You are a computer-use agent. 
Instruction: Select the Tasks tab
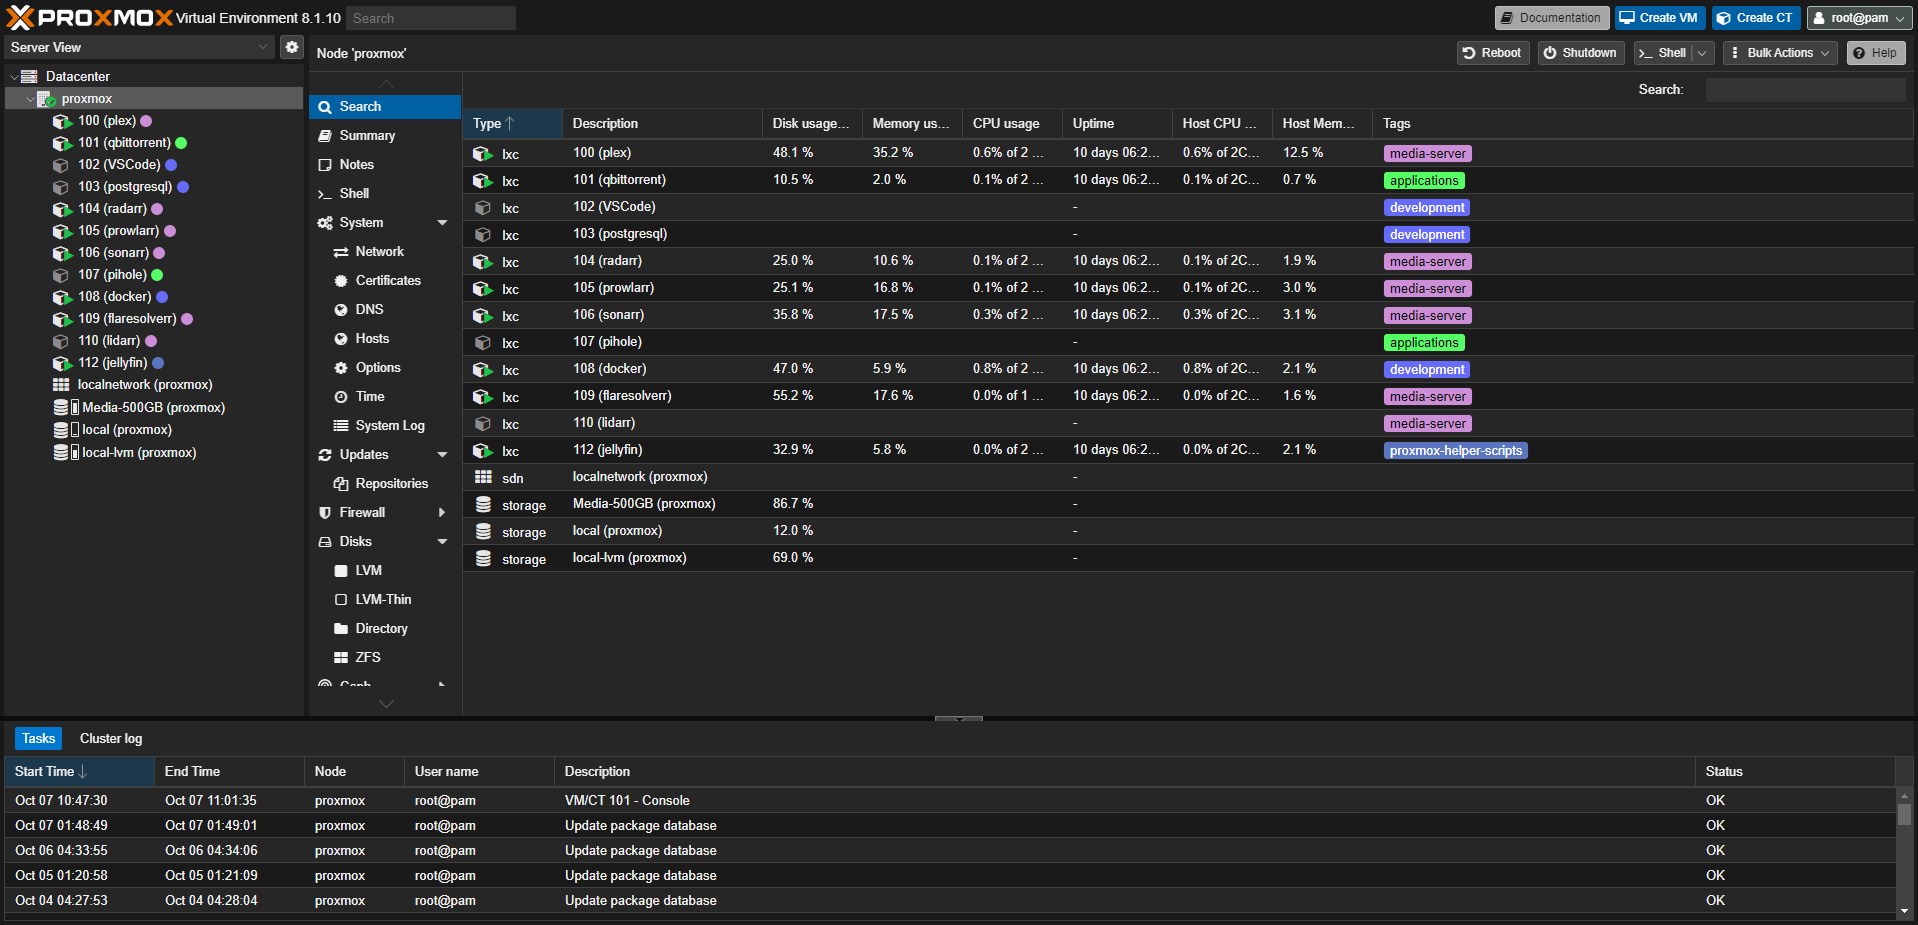(x=38, y=739)
